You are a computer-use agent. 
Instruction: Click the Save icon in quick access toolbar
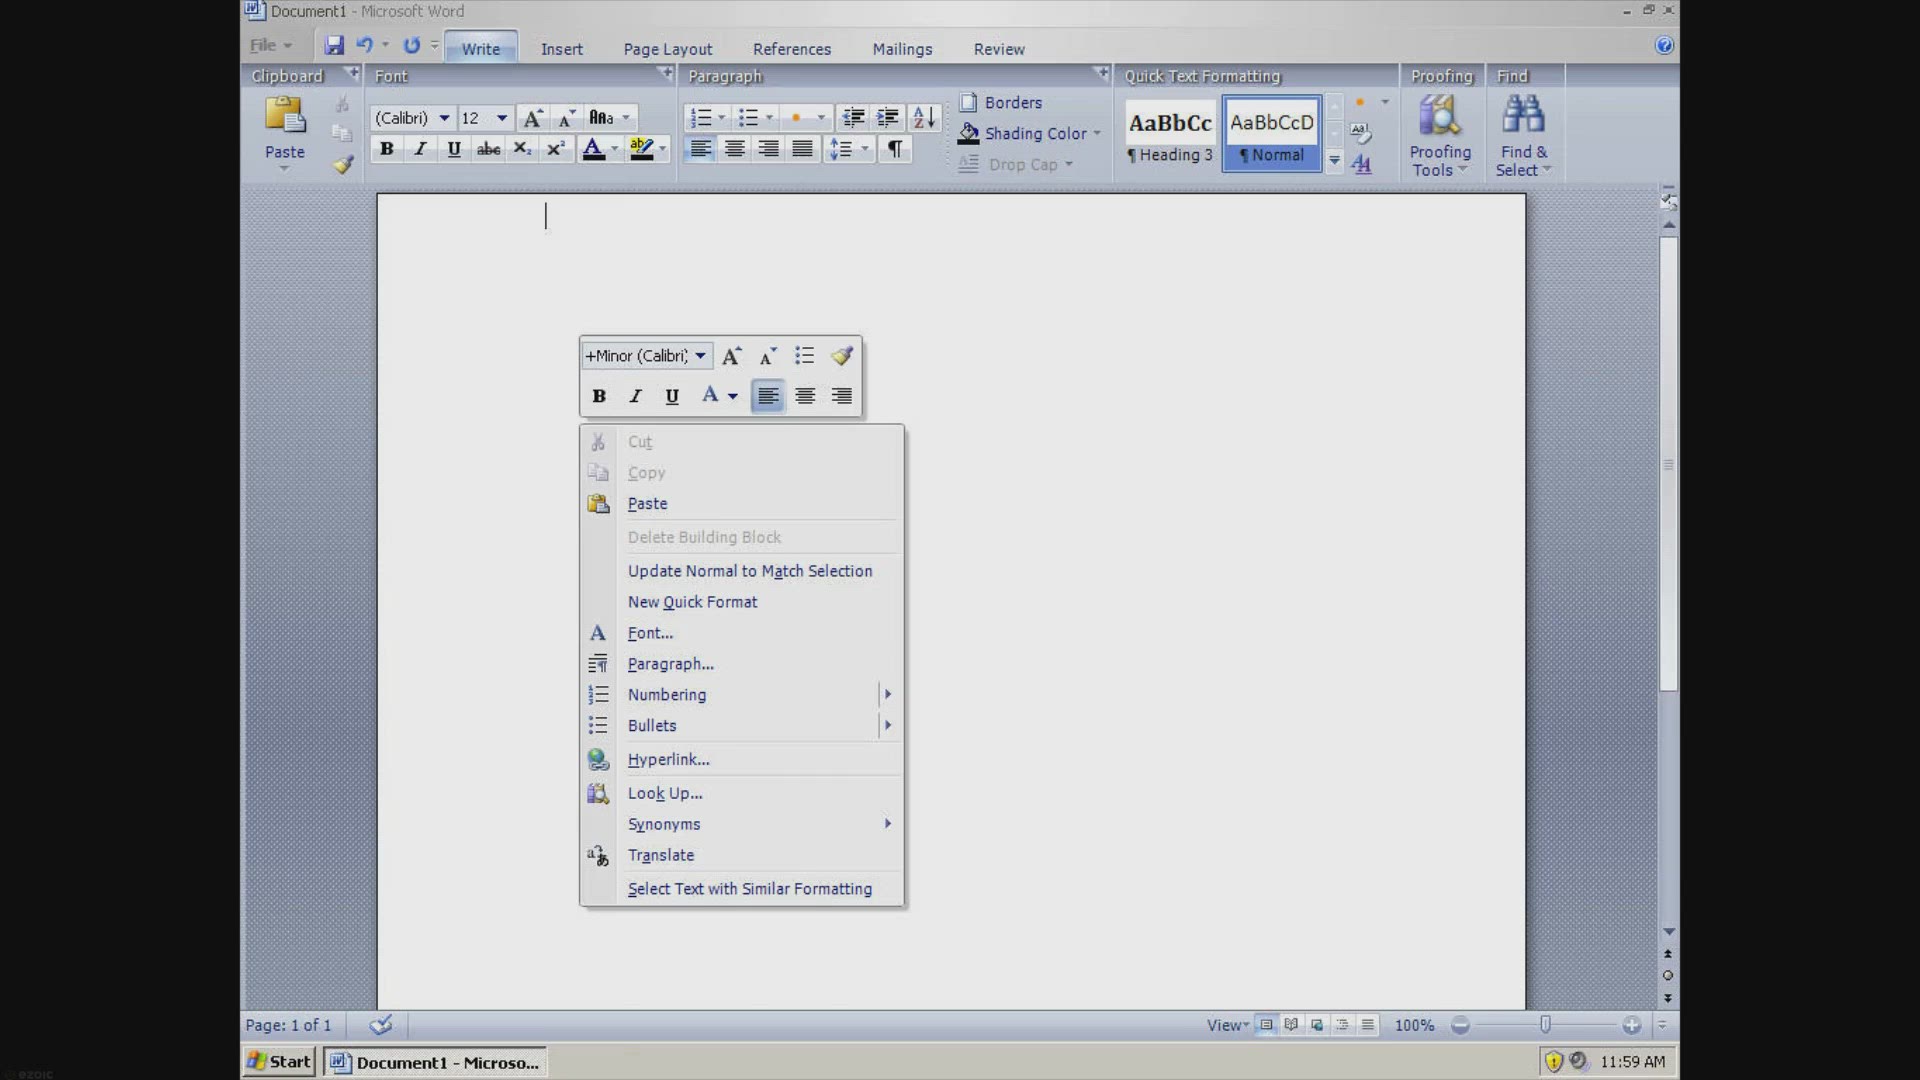pyautogui.click(x=334, y=46)
